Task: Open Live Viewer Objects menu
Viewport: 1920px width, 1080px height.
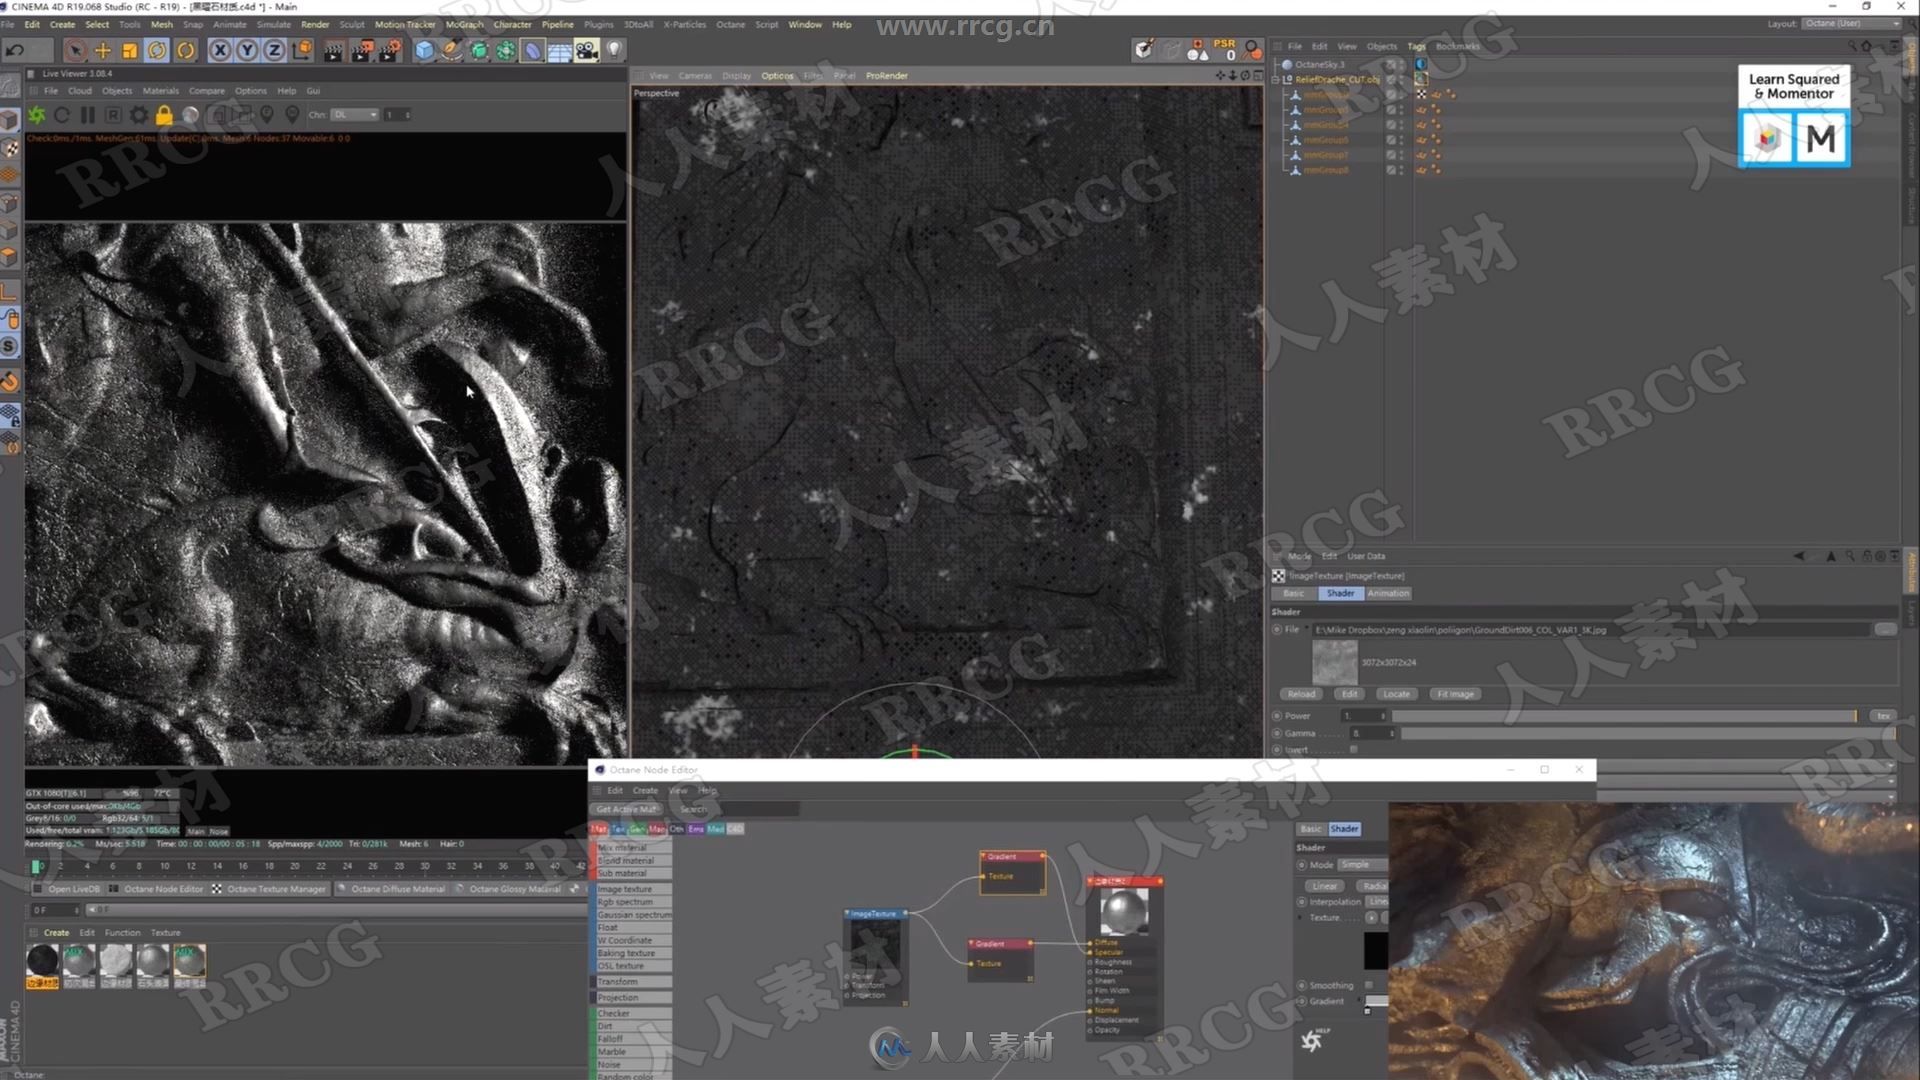Action: click(x=117, y=91)
